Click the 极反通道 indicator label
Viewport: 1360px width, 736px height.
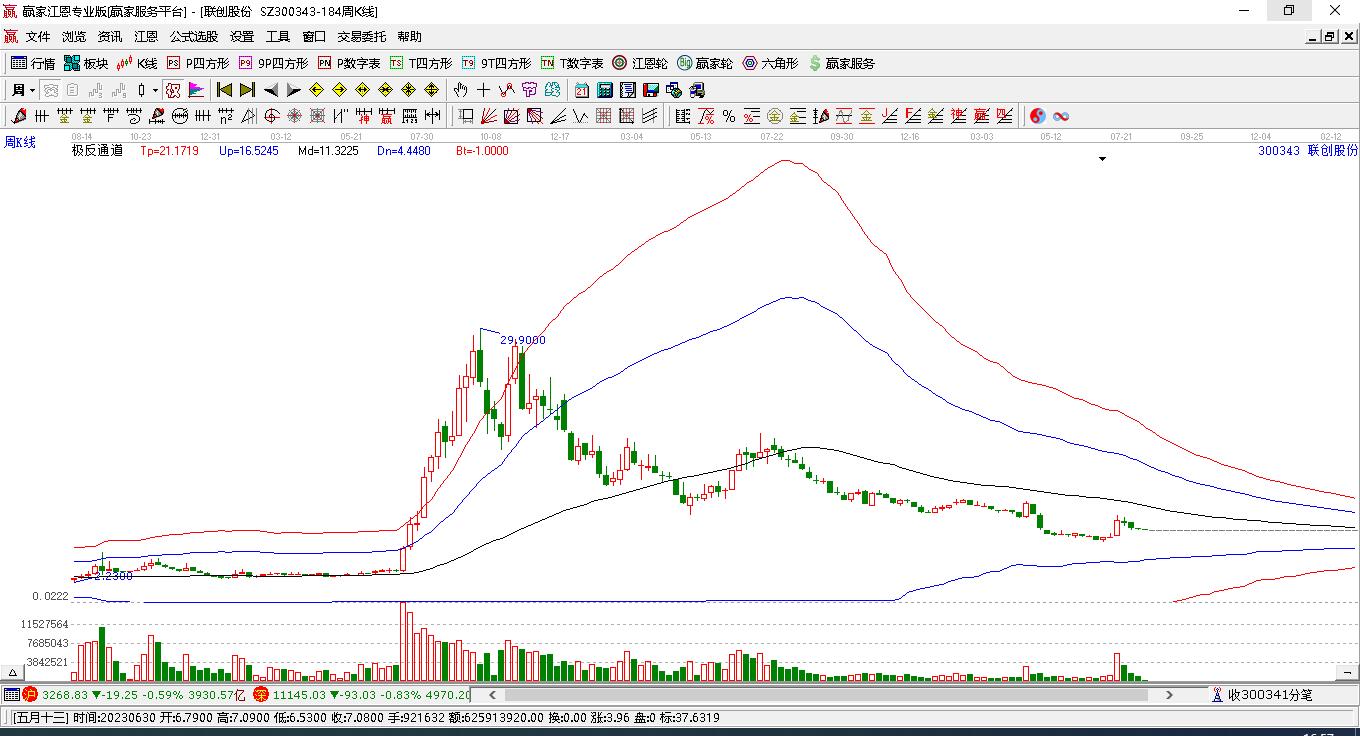97,151
